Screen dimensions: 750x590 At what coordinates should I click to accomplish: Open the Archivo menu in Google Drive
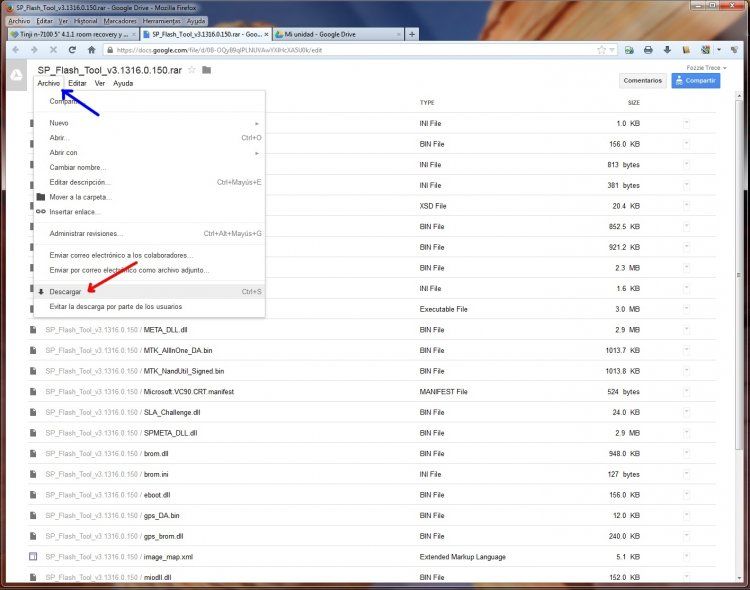click(49, 83)
